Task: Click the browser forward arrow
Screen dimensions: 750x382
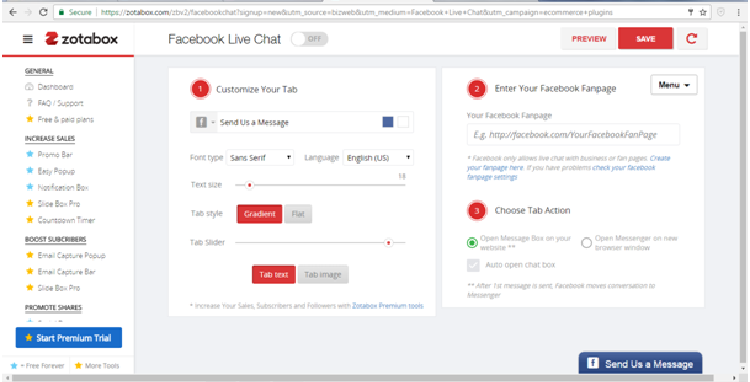Action: point(28,12)
